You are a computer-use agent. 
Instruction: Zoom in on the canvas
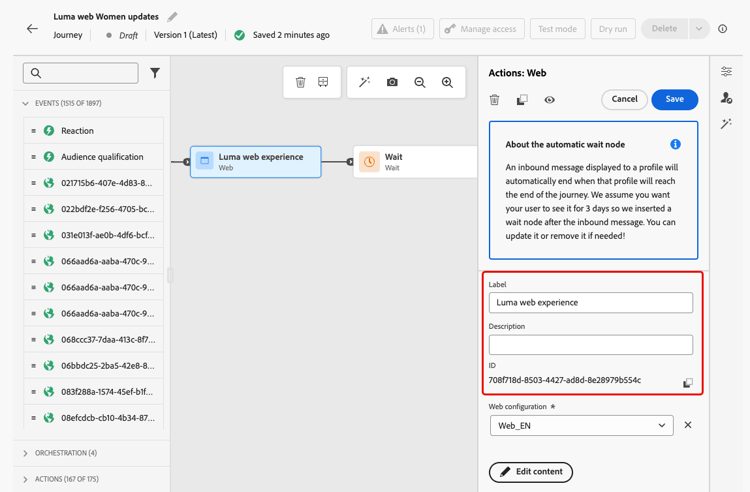click(447, 82)
